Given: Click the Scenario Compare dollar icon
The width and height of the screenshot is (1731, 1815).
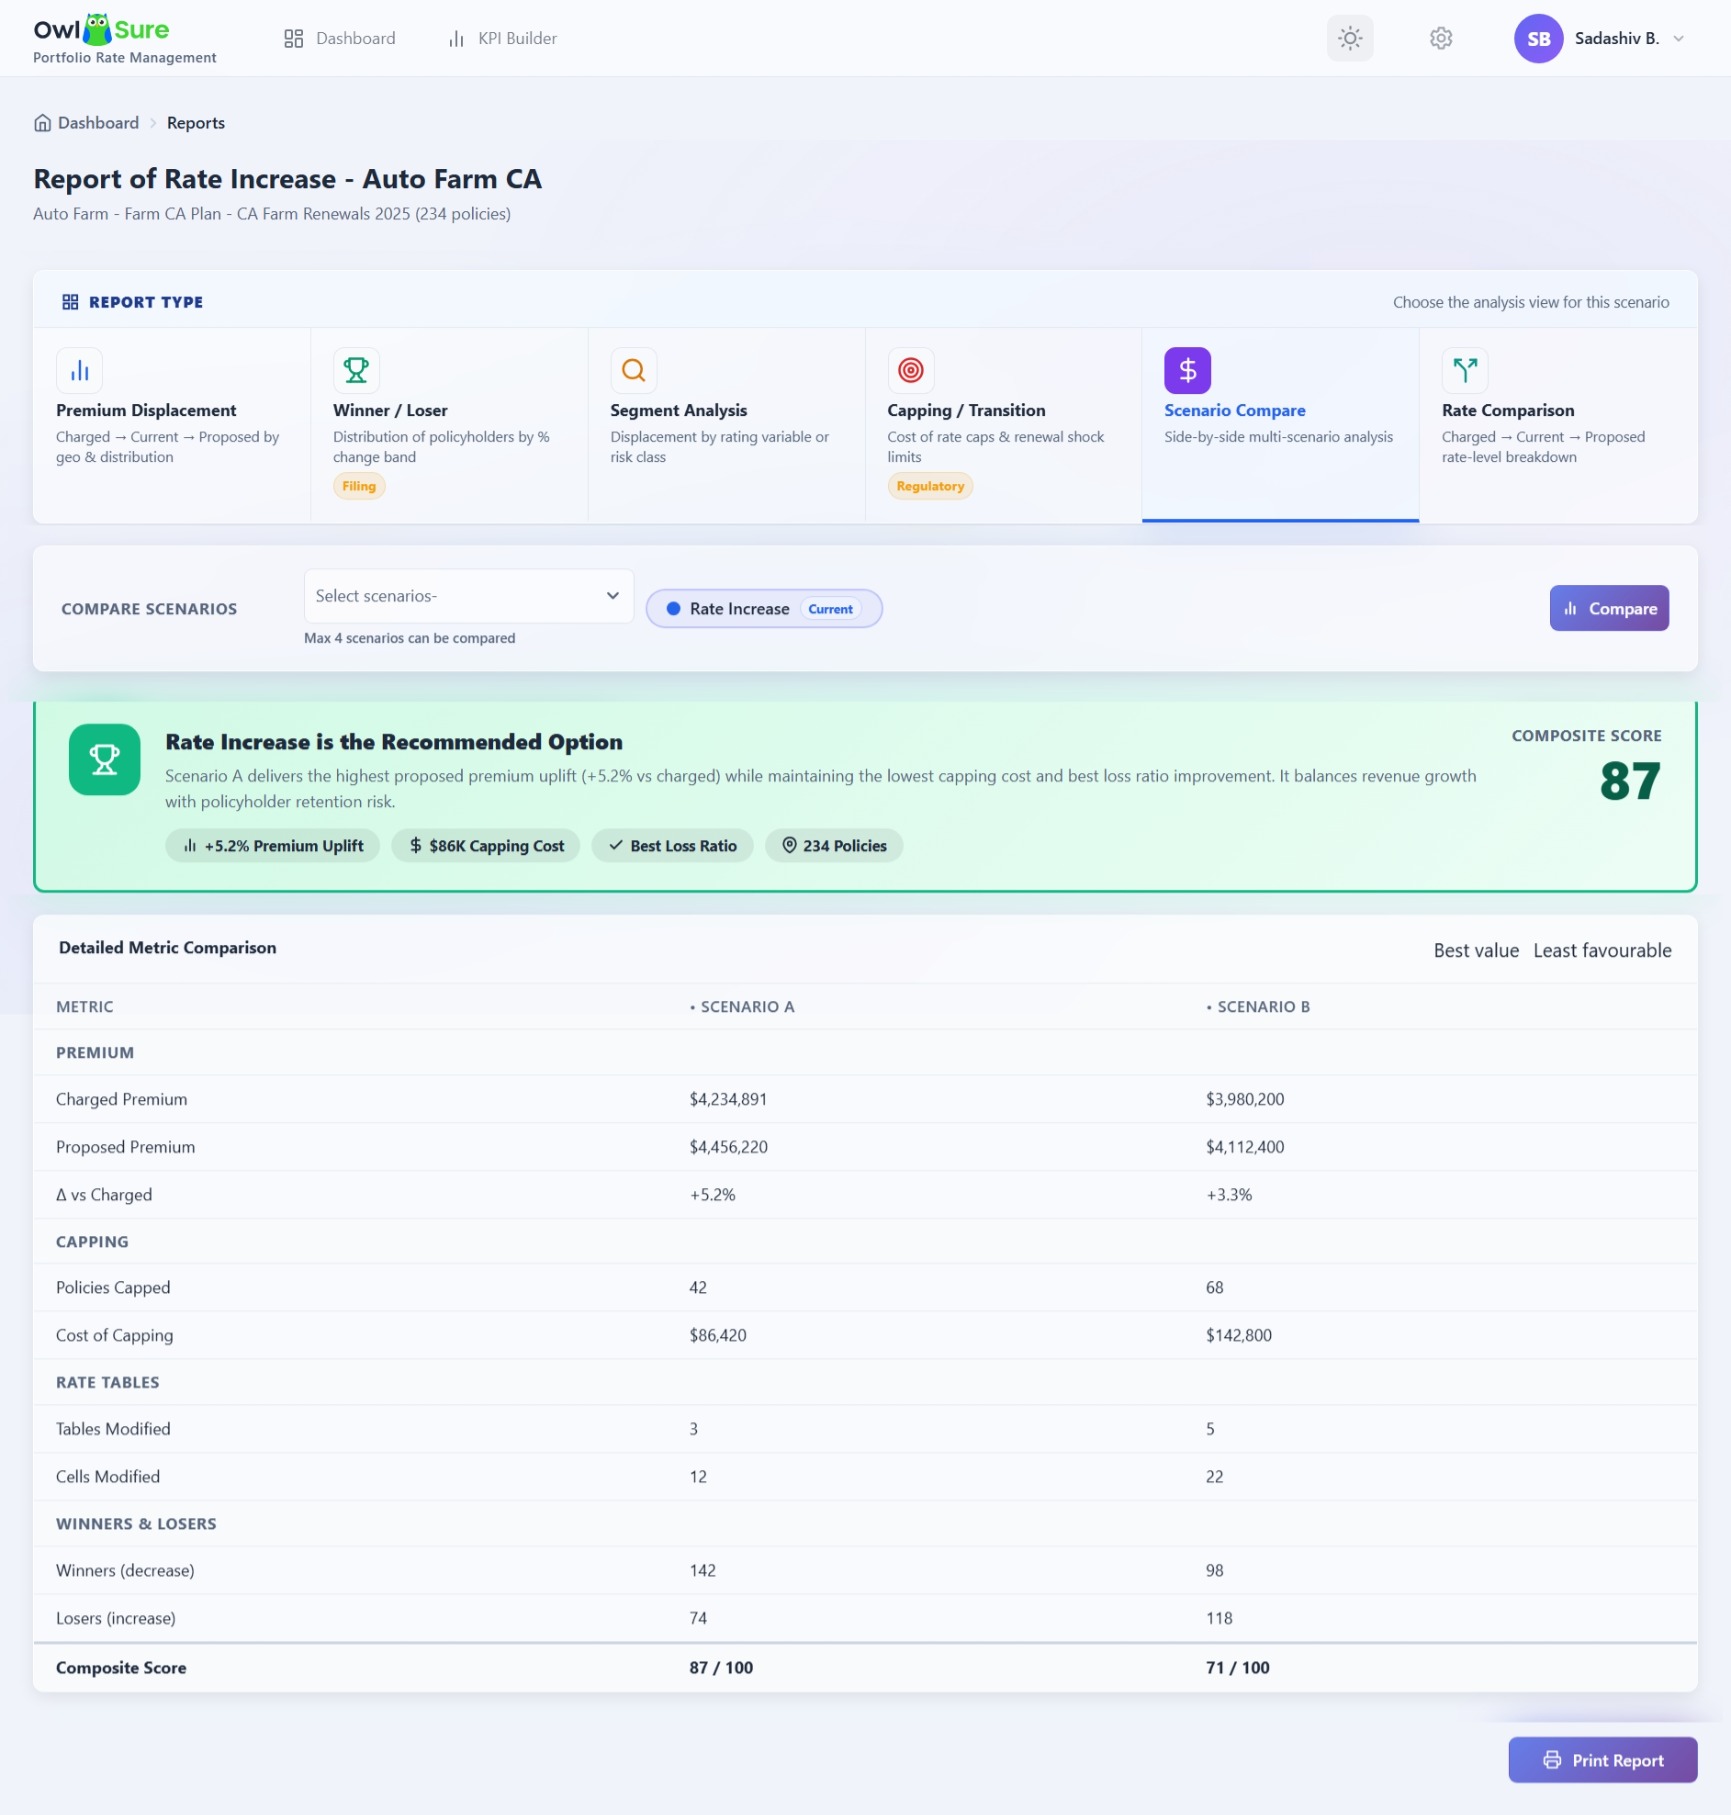Looking at the screenshot, I should pyautogui.click(x=1187, y=370).
